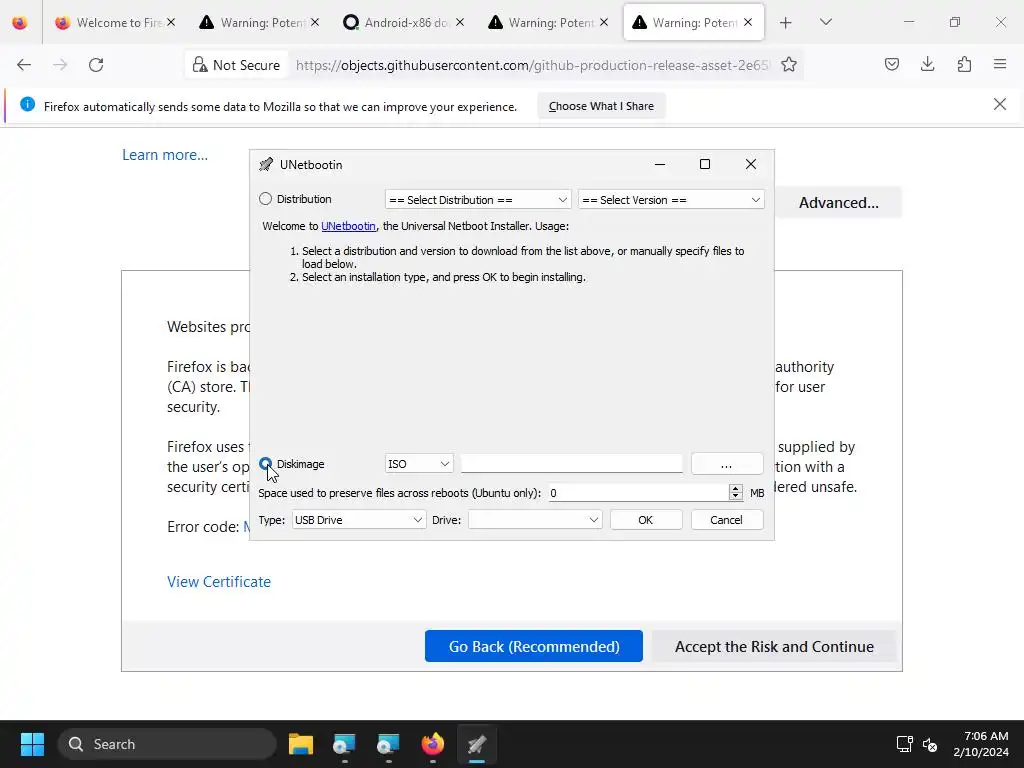This screenshot has height=768, width=1024.
Task: Open the UNetbootin hyperlink in welcome text
Action: tap(348, 226)
